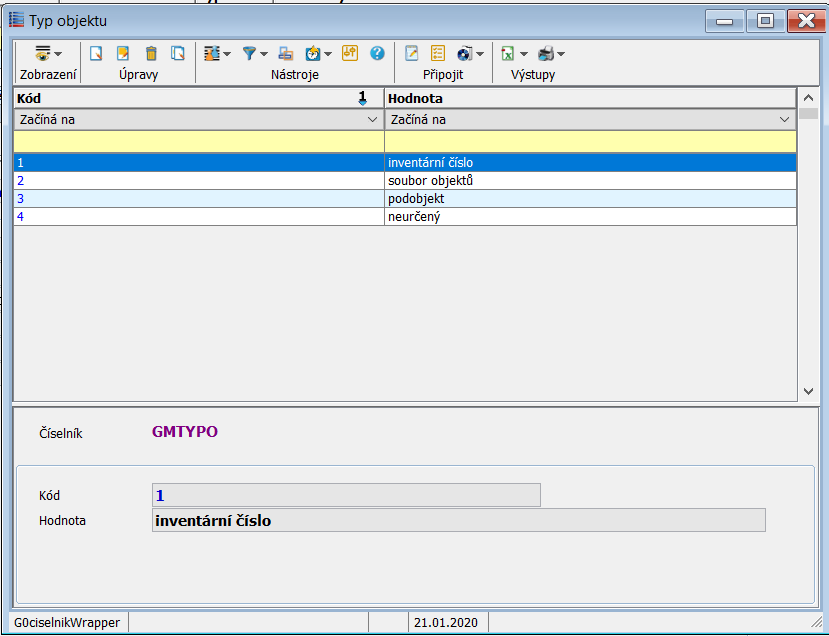
Task: Click the edit record icon in Úpravy
Action: tap(124, 53)
